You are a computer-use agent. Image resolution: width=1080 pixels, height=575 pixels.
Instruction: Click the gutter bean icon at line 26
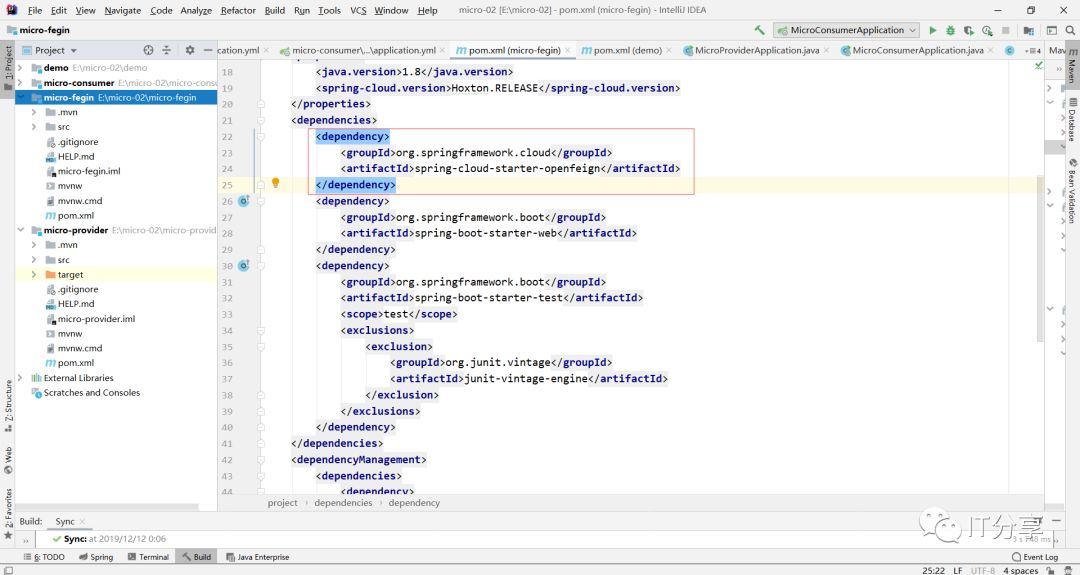(x=243, y=201)
